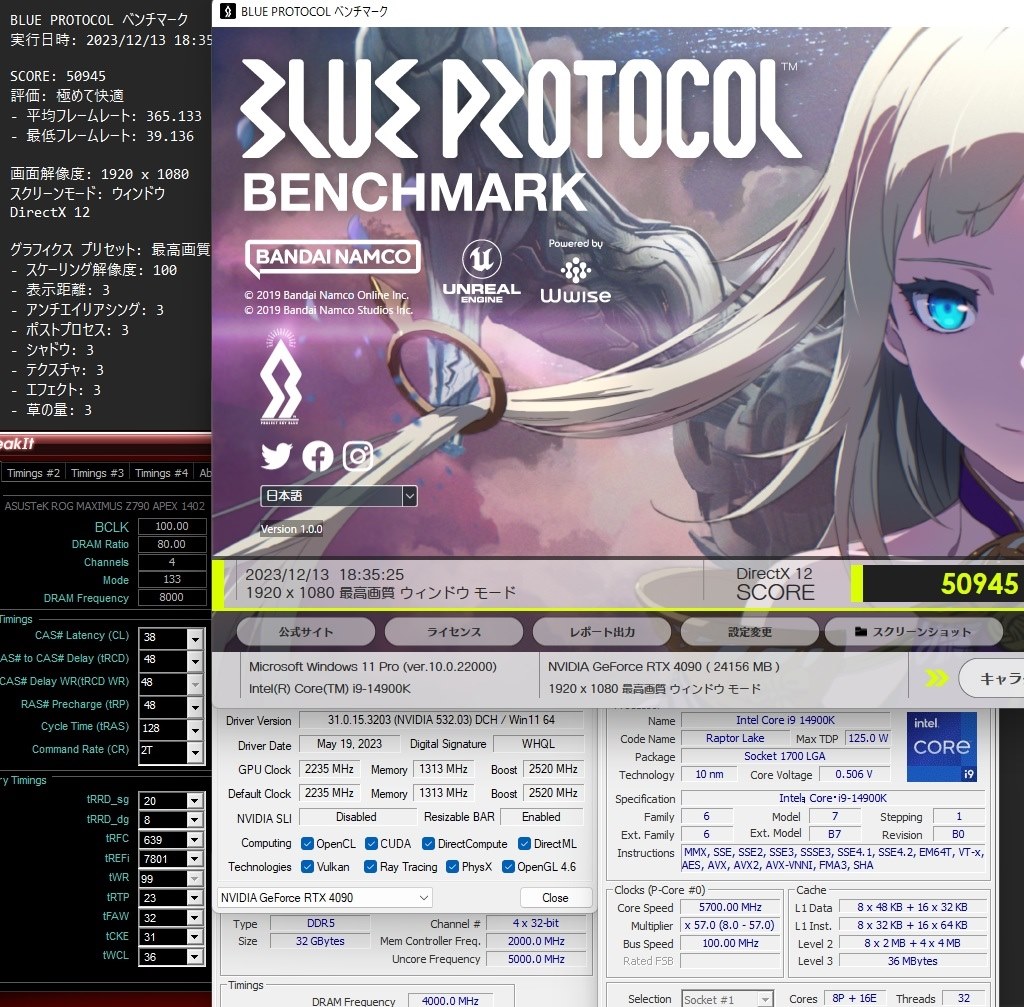
Task: Click the Driver Version value field
Action: point(441,720)
